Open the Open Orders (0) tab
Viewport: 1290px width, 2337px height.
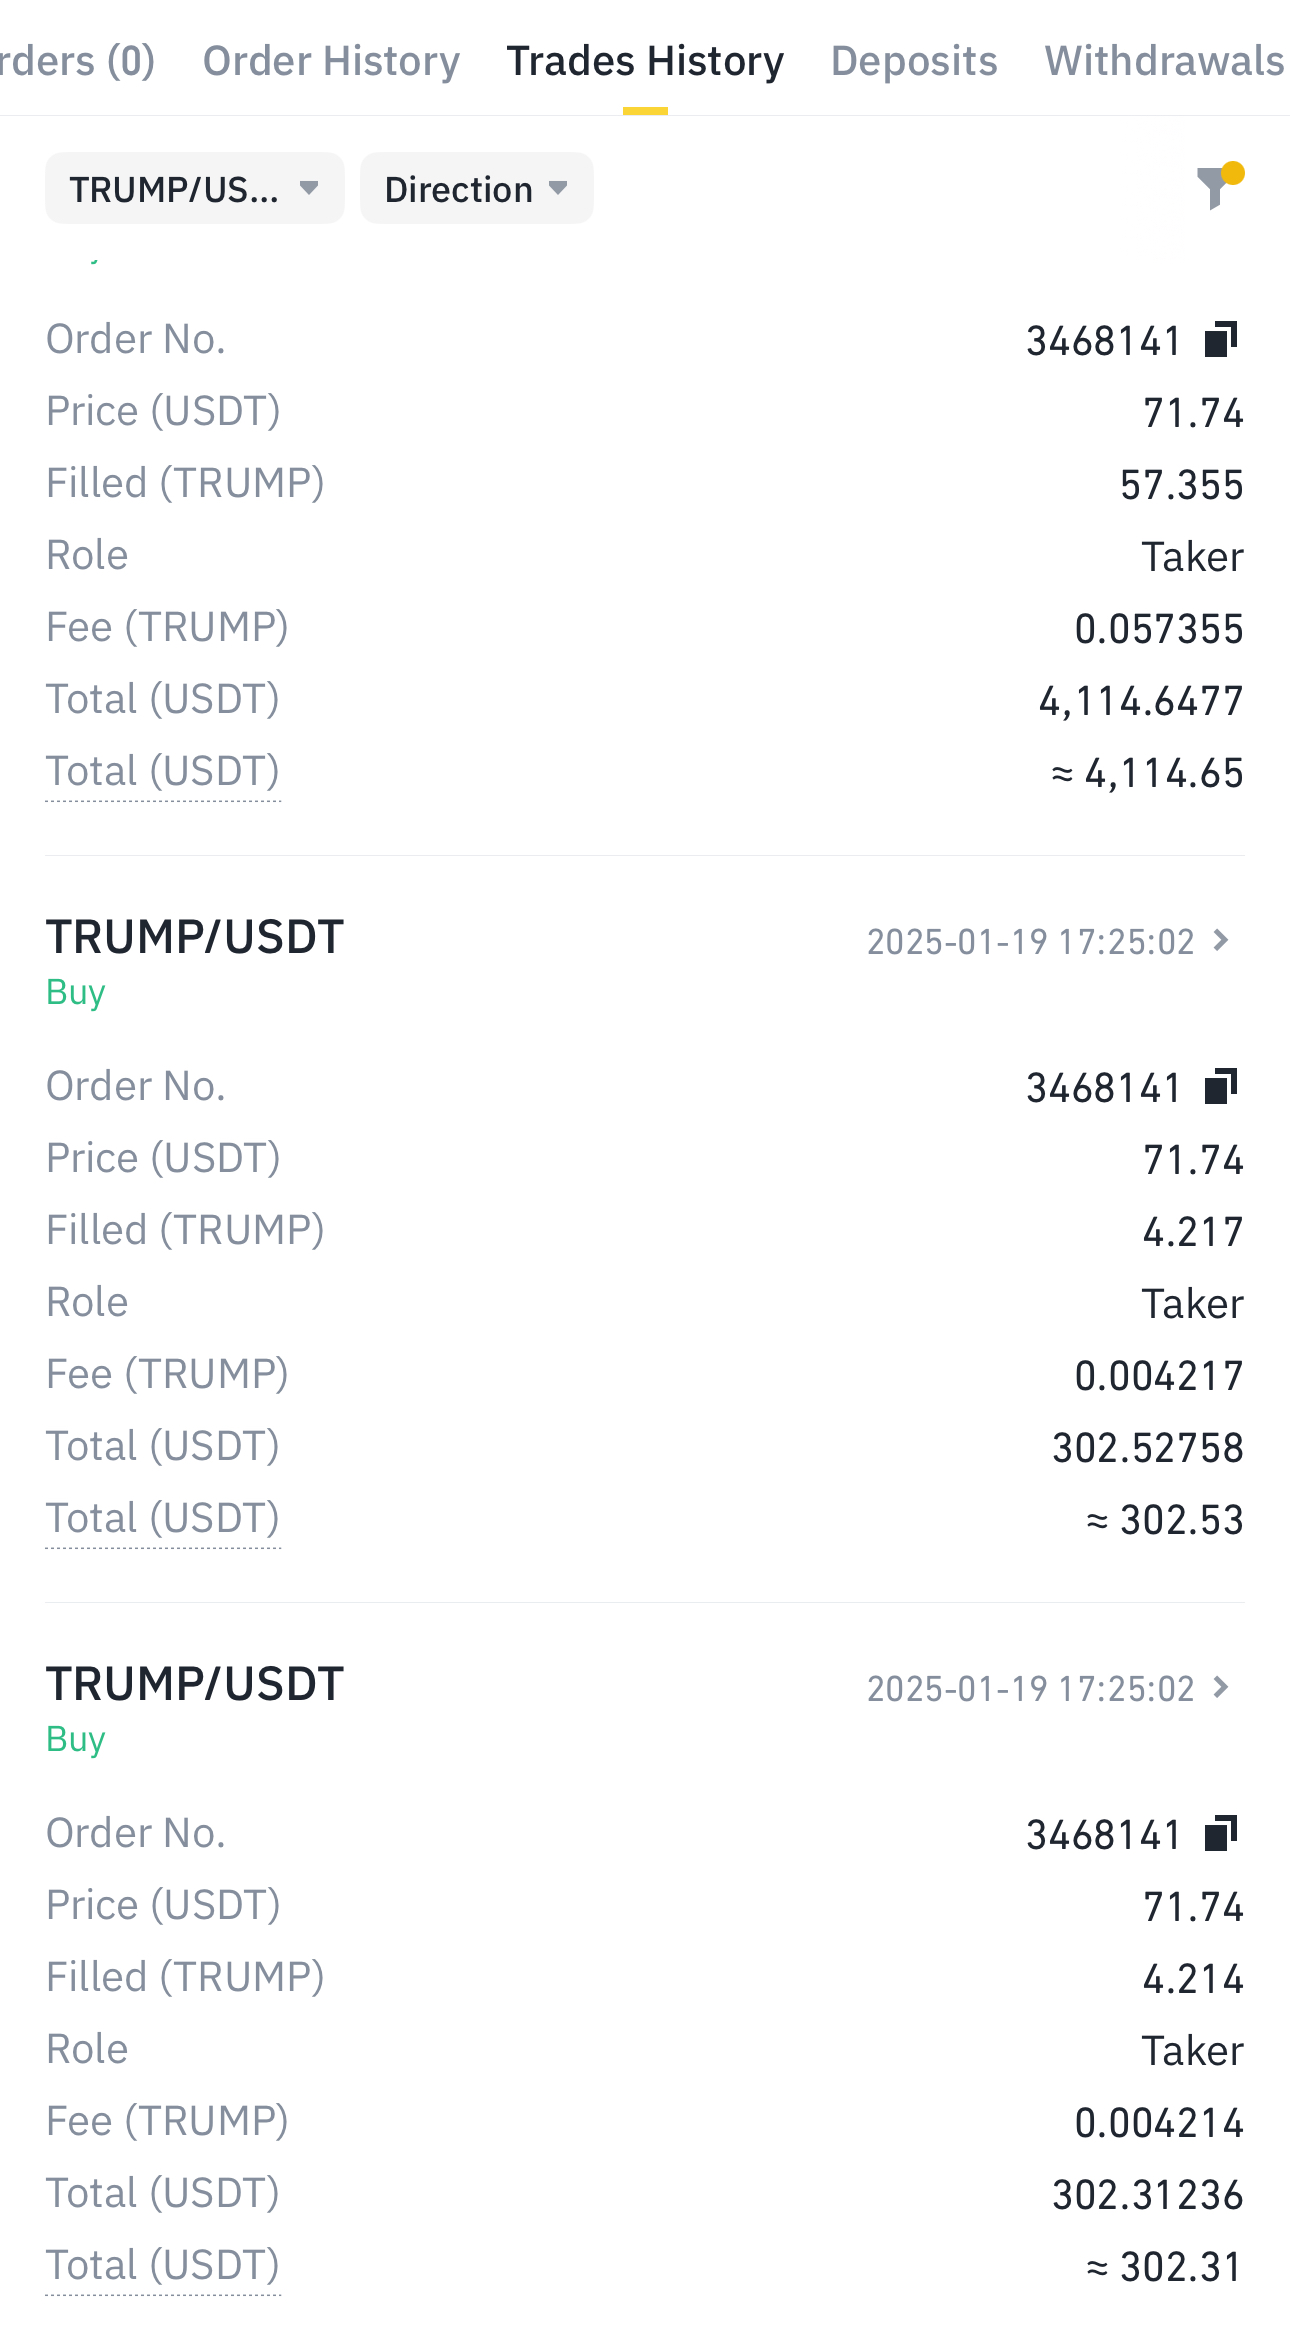(77, 61)
